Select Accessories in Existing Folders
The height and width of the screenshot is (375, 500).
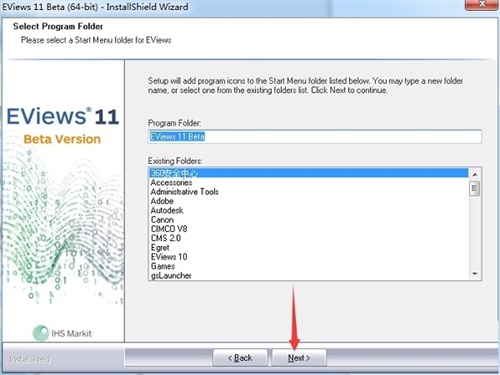308,182
